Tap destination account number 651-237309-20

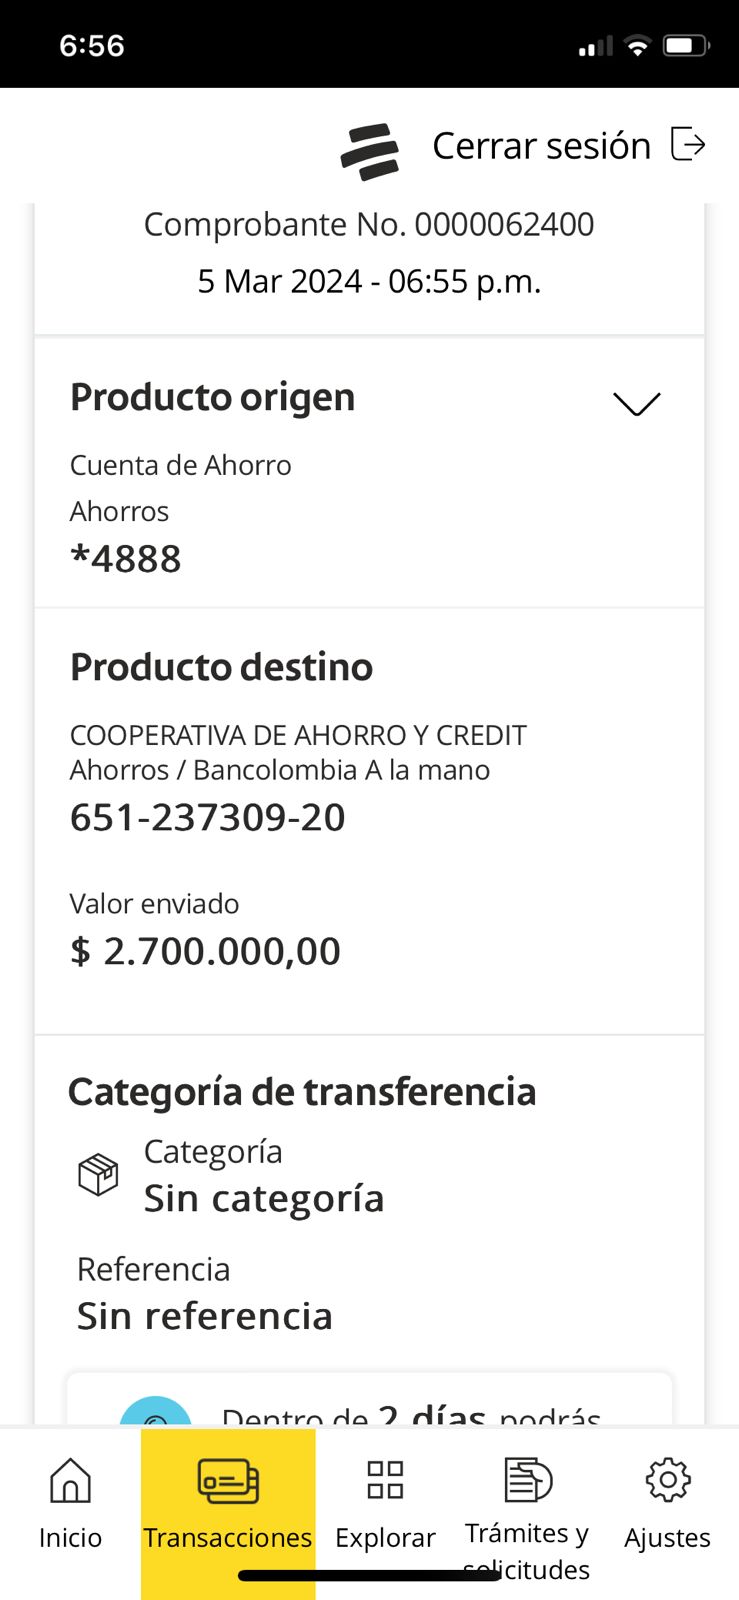pos(208,817)
